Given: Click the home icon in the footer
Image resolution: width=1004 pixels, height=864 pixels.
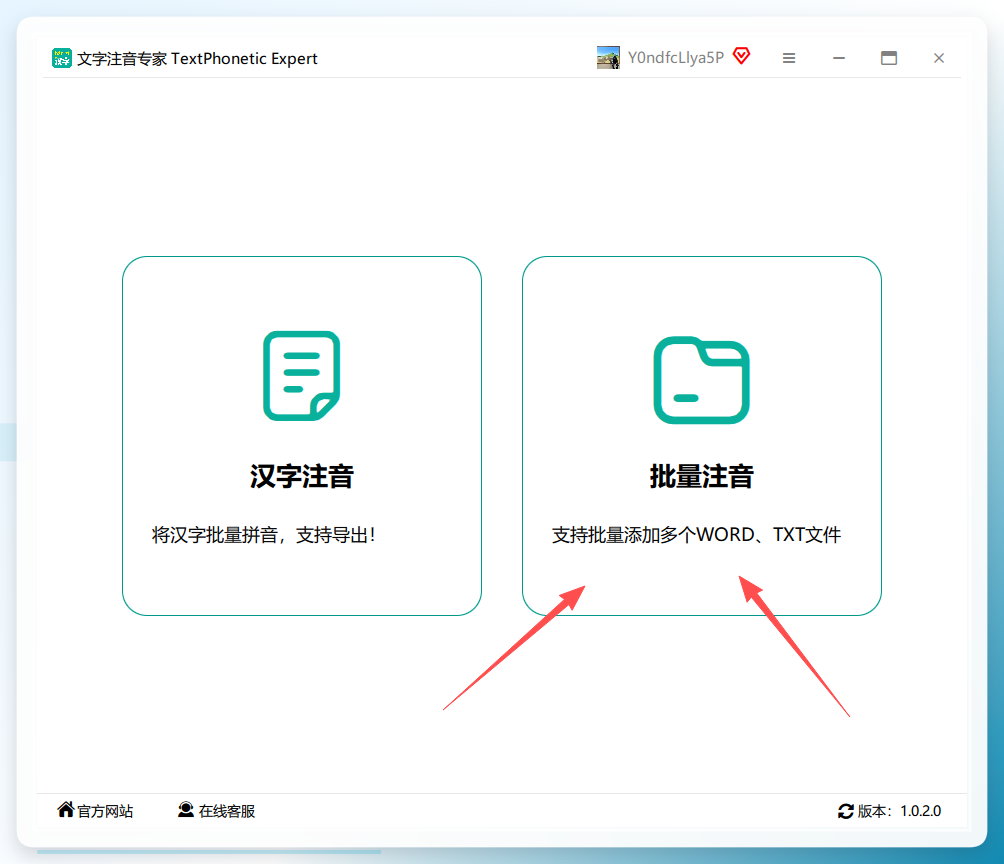Looking at the screenshot, I should [65, 810].
